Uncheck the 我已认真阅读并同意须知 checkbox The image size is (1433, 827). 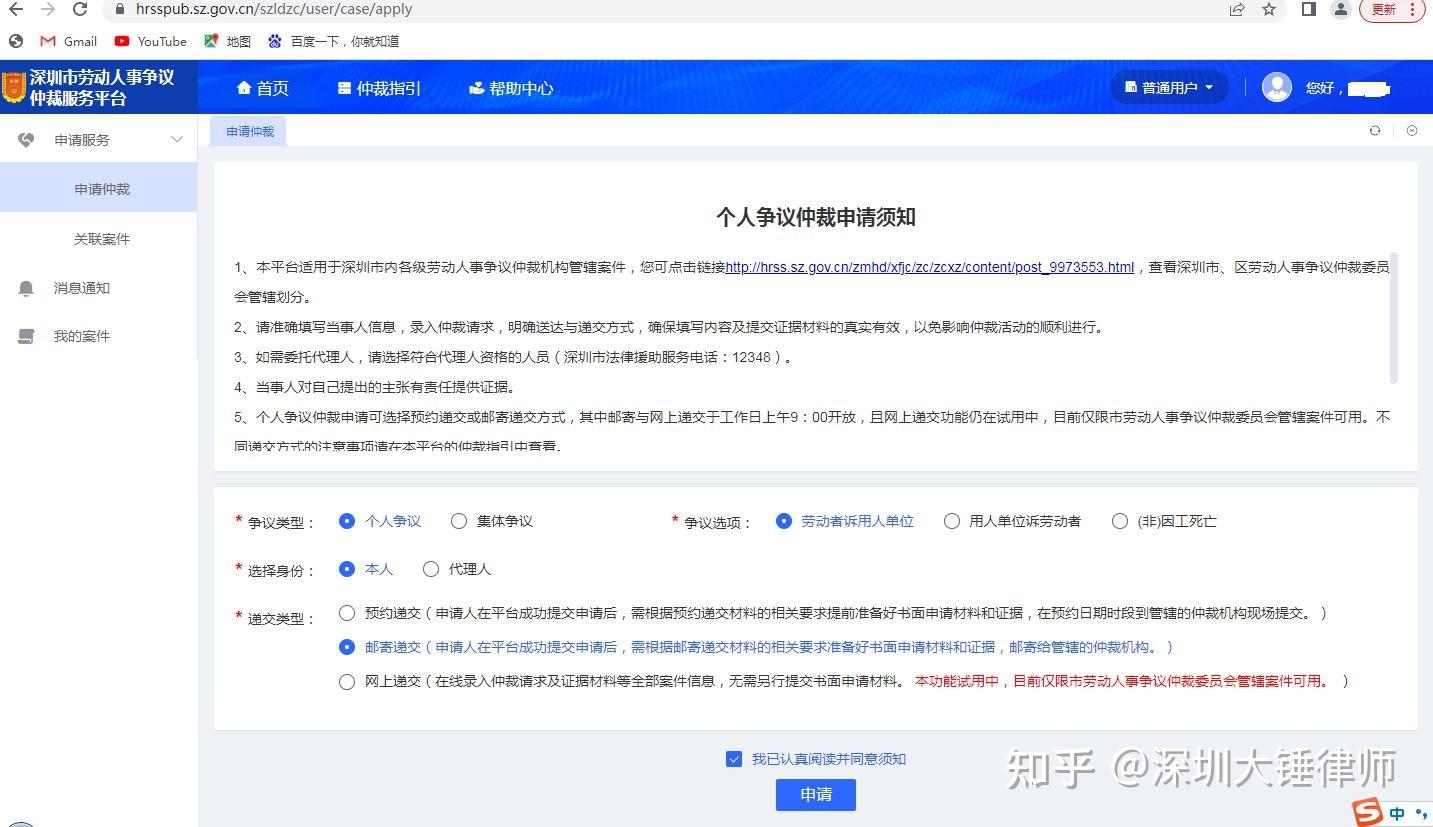click(734, 759)
